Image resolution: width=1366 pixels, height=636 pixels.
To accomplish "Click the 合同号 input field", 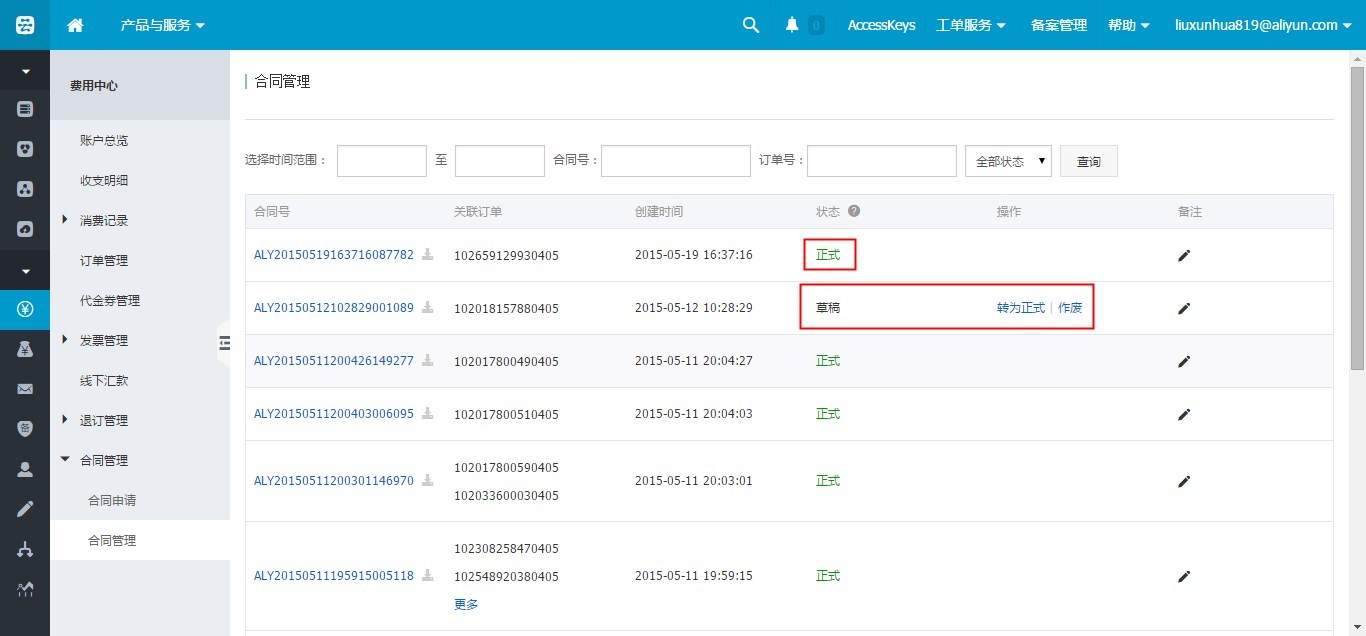I will (x=675, y=161).
